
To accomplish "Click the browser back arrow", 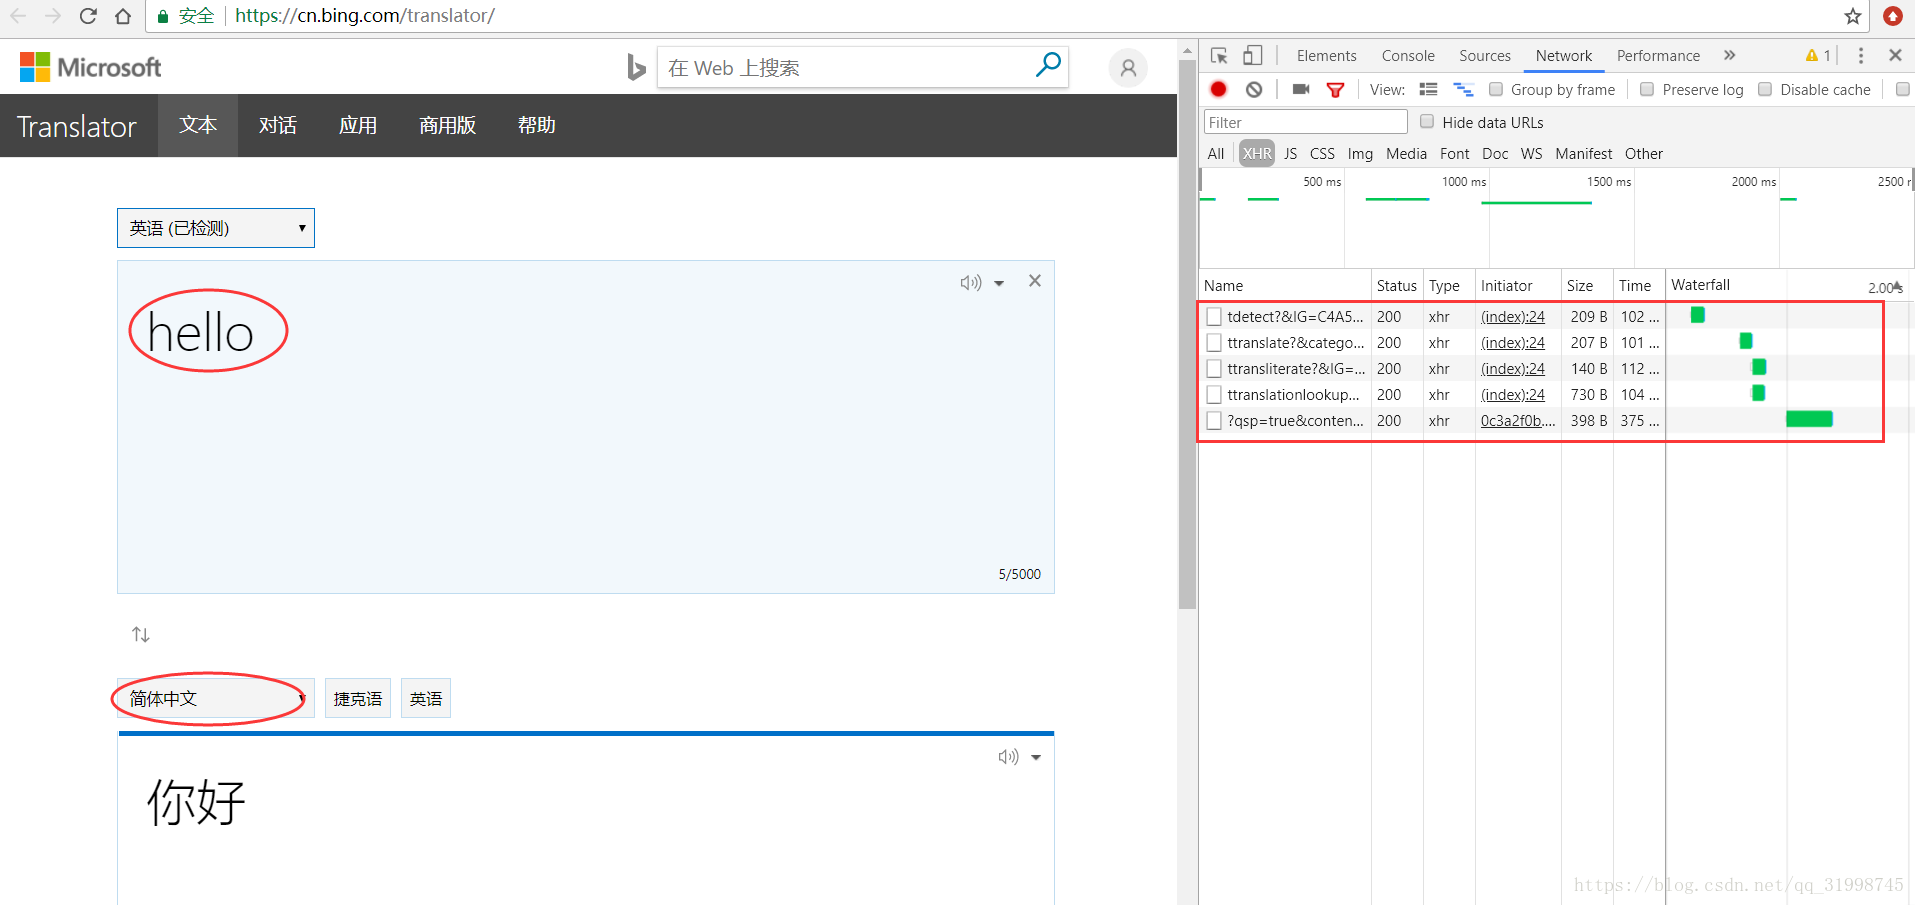I will click(x=18, y=16).
